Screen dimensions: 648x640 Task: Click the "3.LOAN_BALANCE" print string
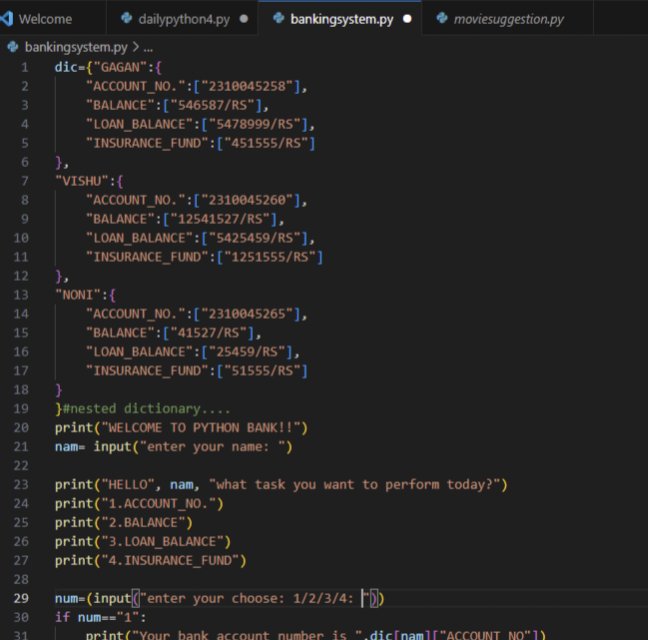tap(162, 542)
